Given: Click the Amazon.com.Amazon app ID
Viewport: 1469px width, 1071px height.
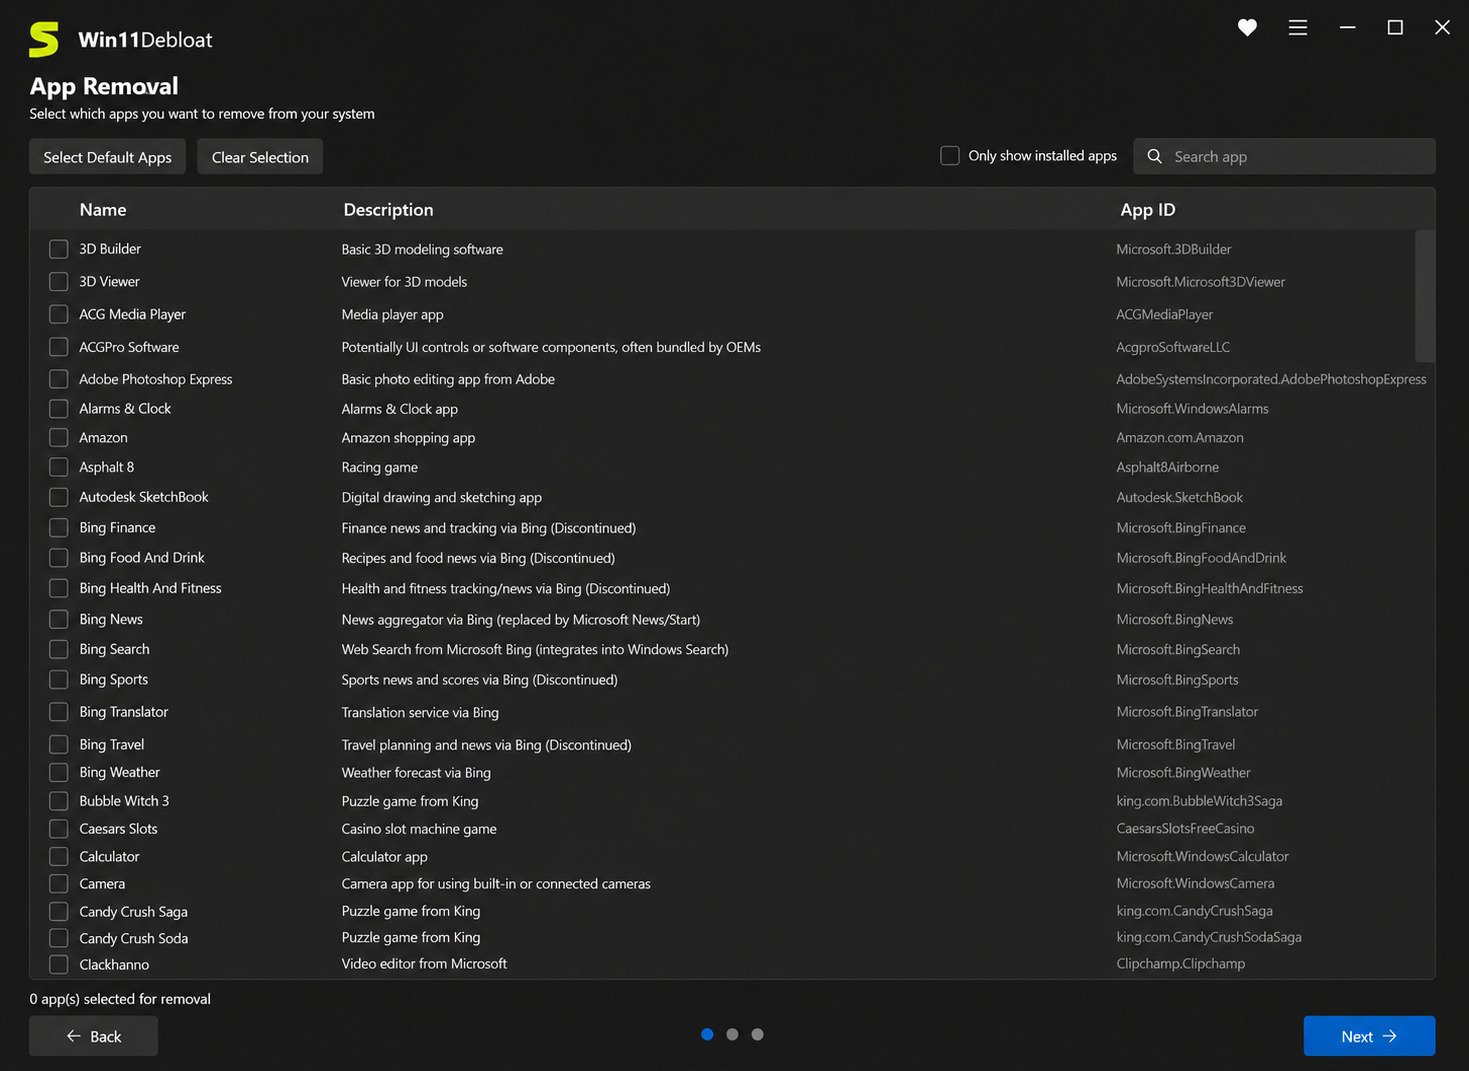Looking at the screenshot, I should pyautogui.click(x=1180, y=438).
